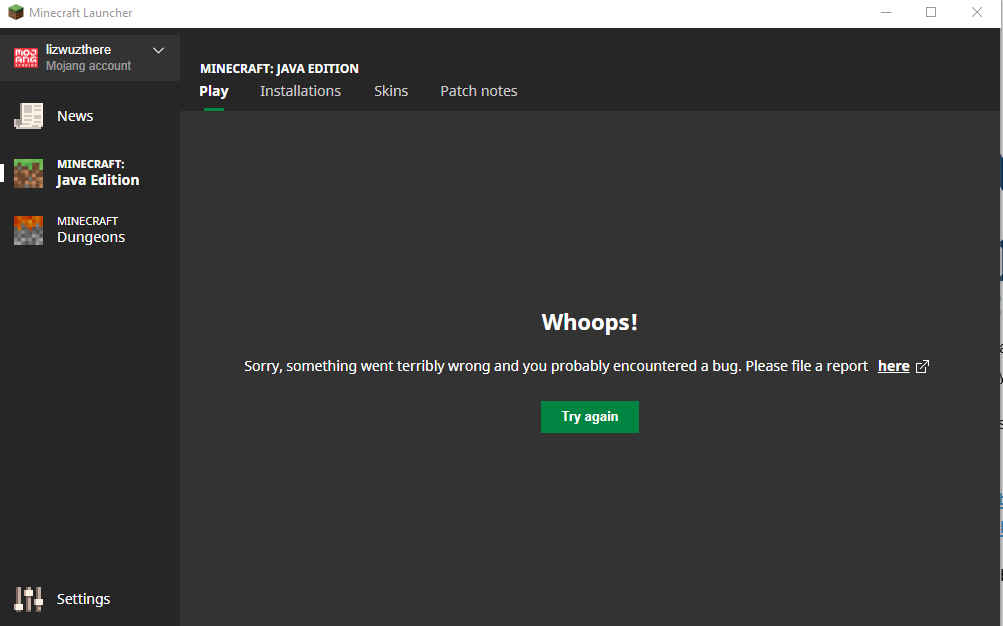Switch to the Installations tab
1003x626 pixels.
(301, 91)
